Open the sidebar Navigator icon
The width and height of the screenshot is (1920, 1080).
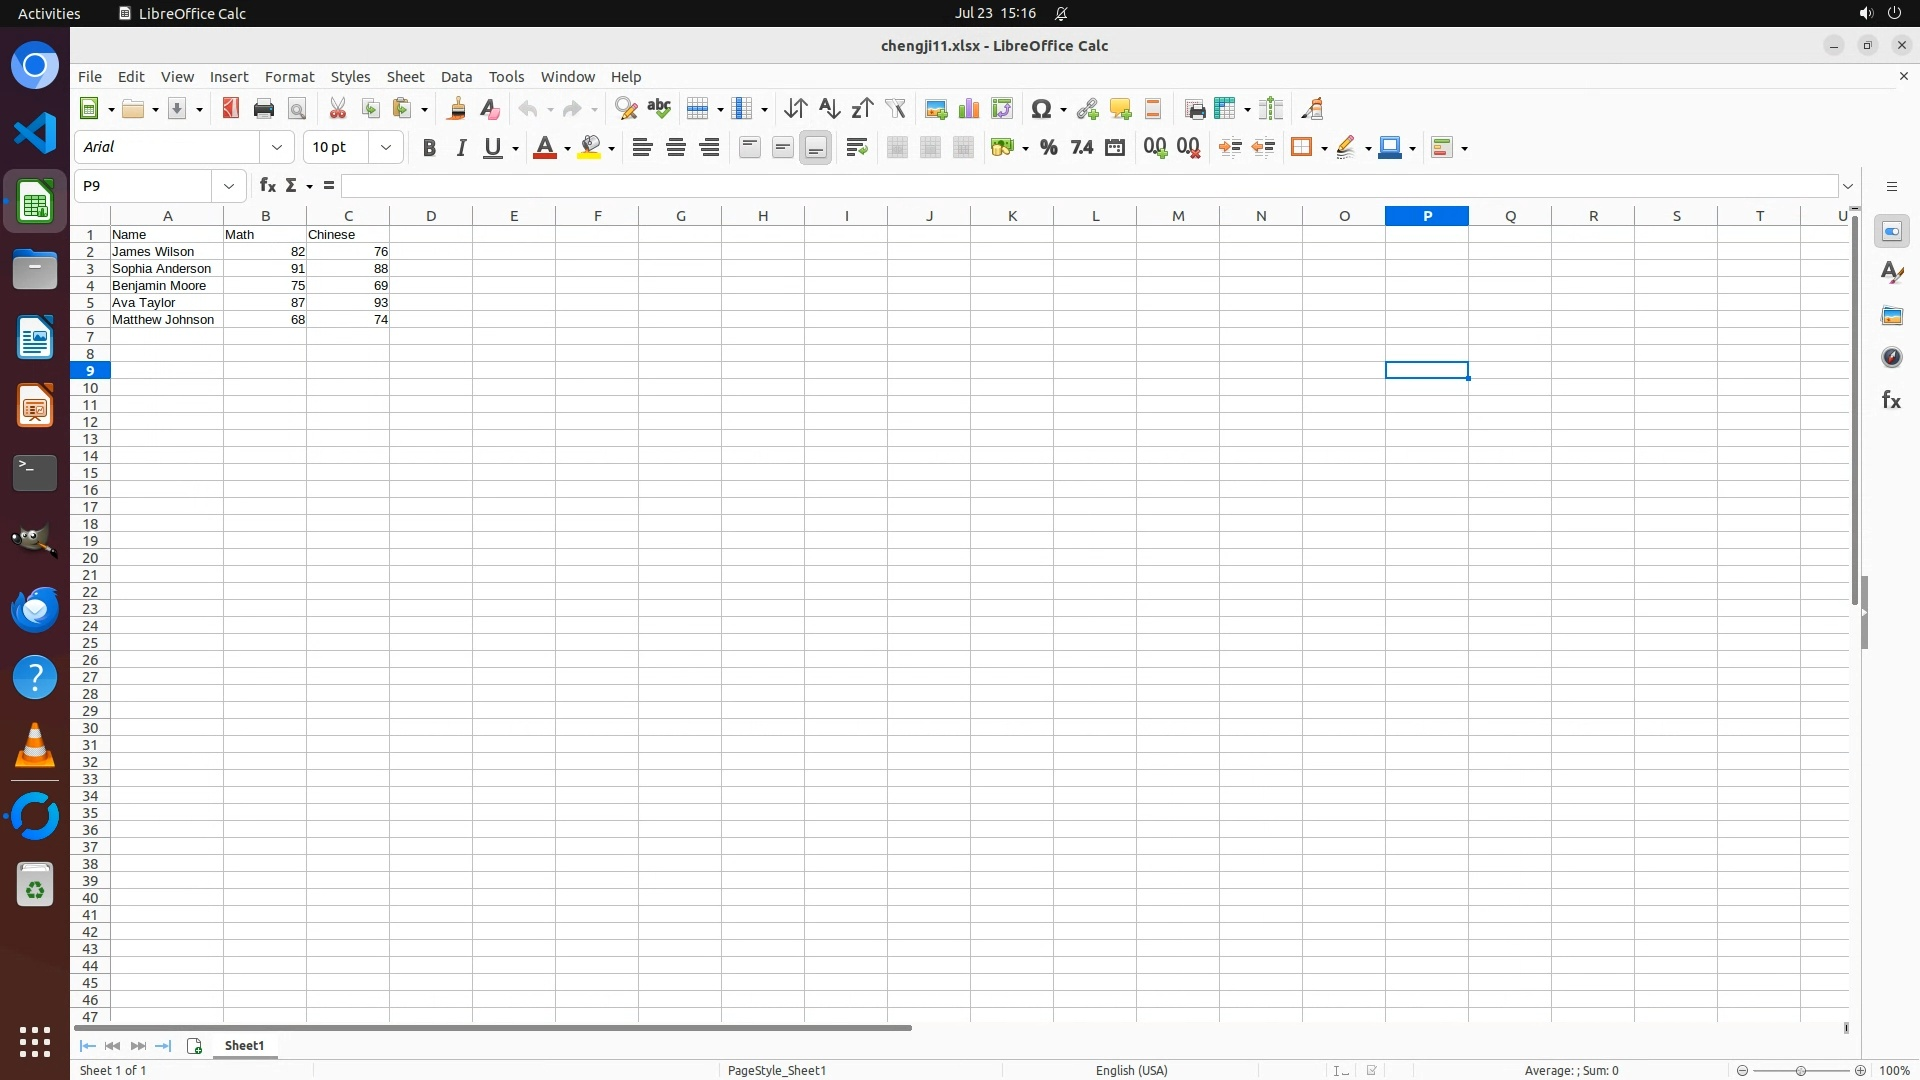(x=1891, y=358)
